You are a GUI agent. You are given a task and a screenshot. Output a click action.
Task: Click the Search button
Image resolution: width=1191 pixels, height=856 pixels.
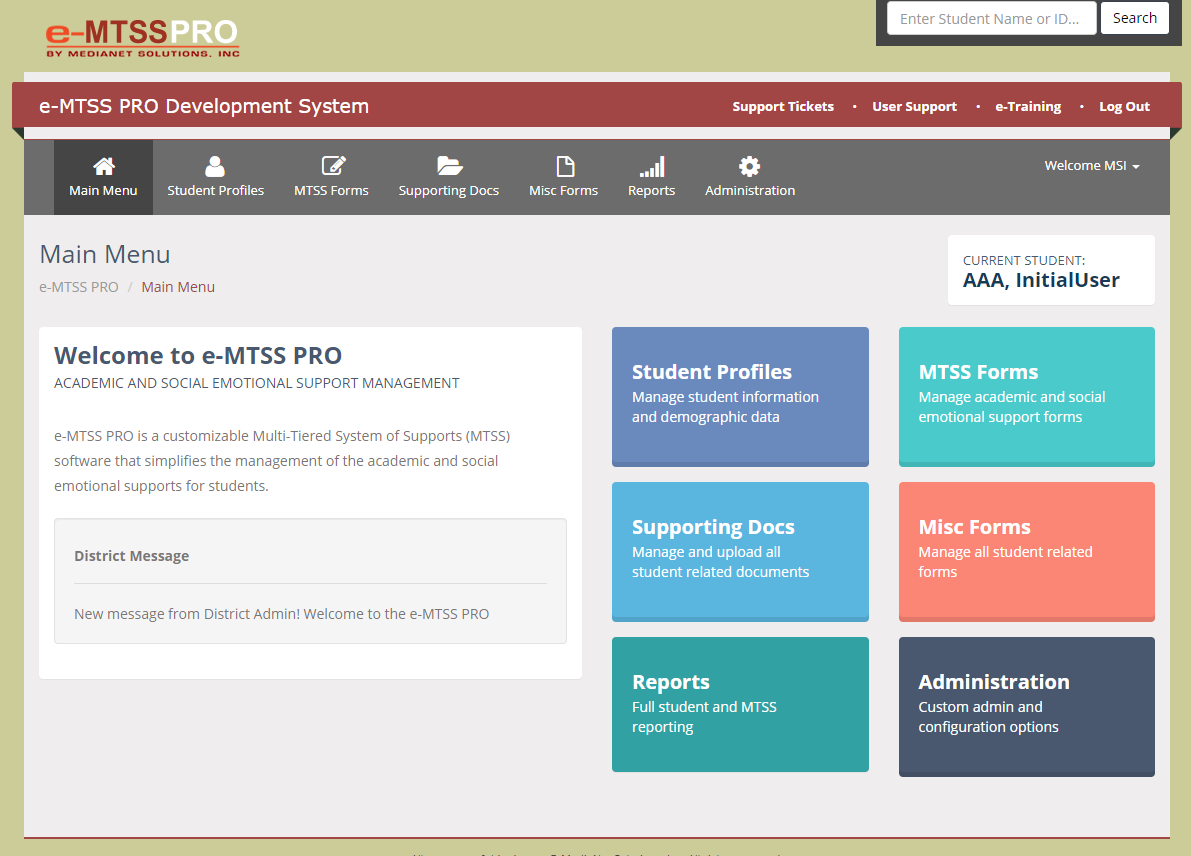[x=1135, y=18]
